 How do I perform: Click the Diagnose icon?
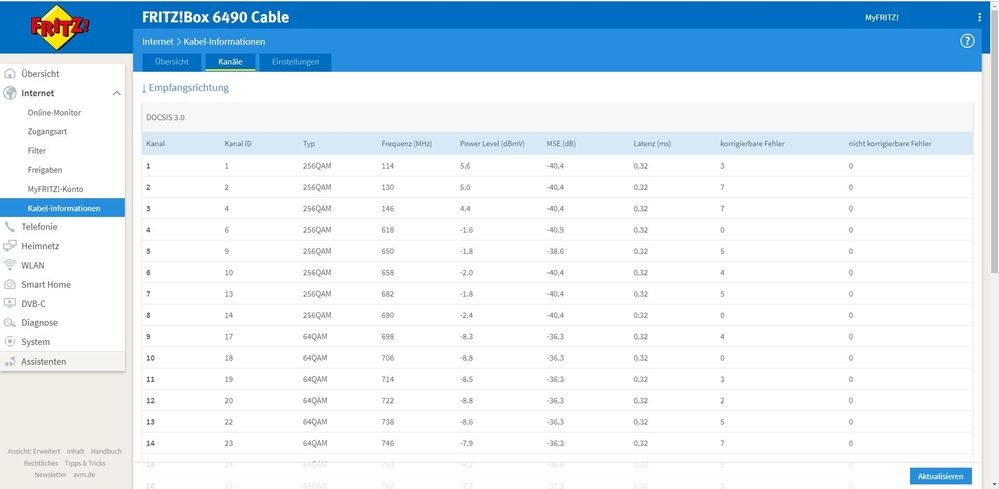[x=10, y=323]
